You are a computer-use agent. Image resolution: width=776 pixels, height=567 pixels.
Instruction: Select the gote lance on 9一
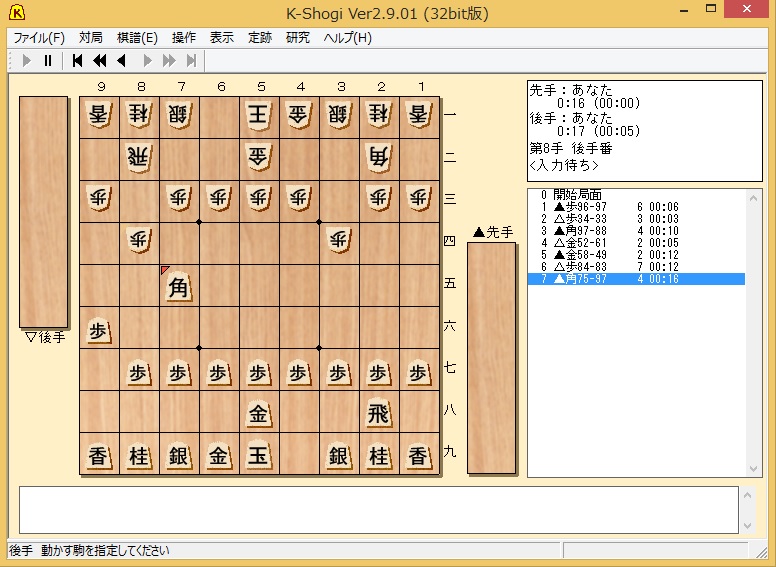click(99, 117)
